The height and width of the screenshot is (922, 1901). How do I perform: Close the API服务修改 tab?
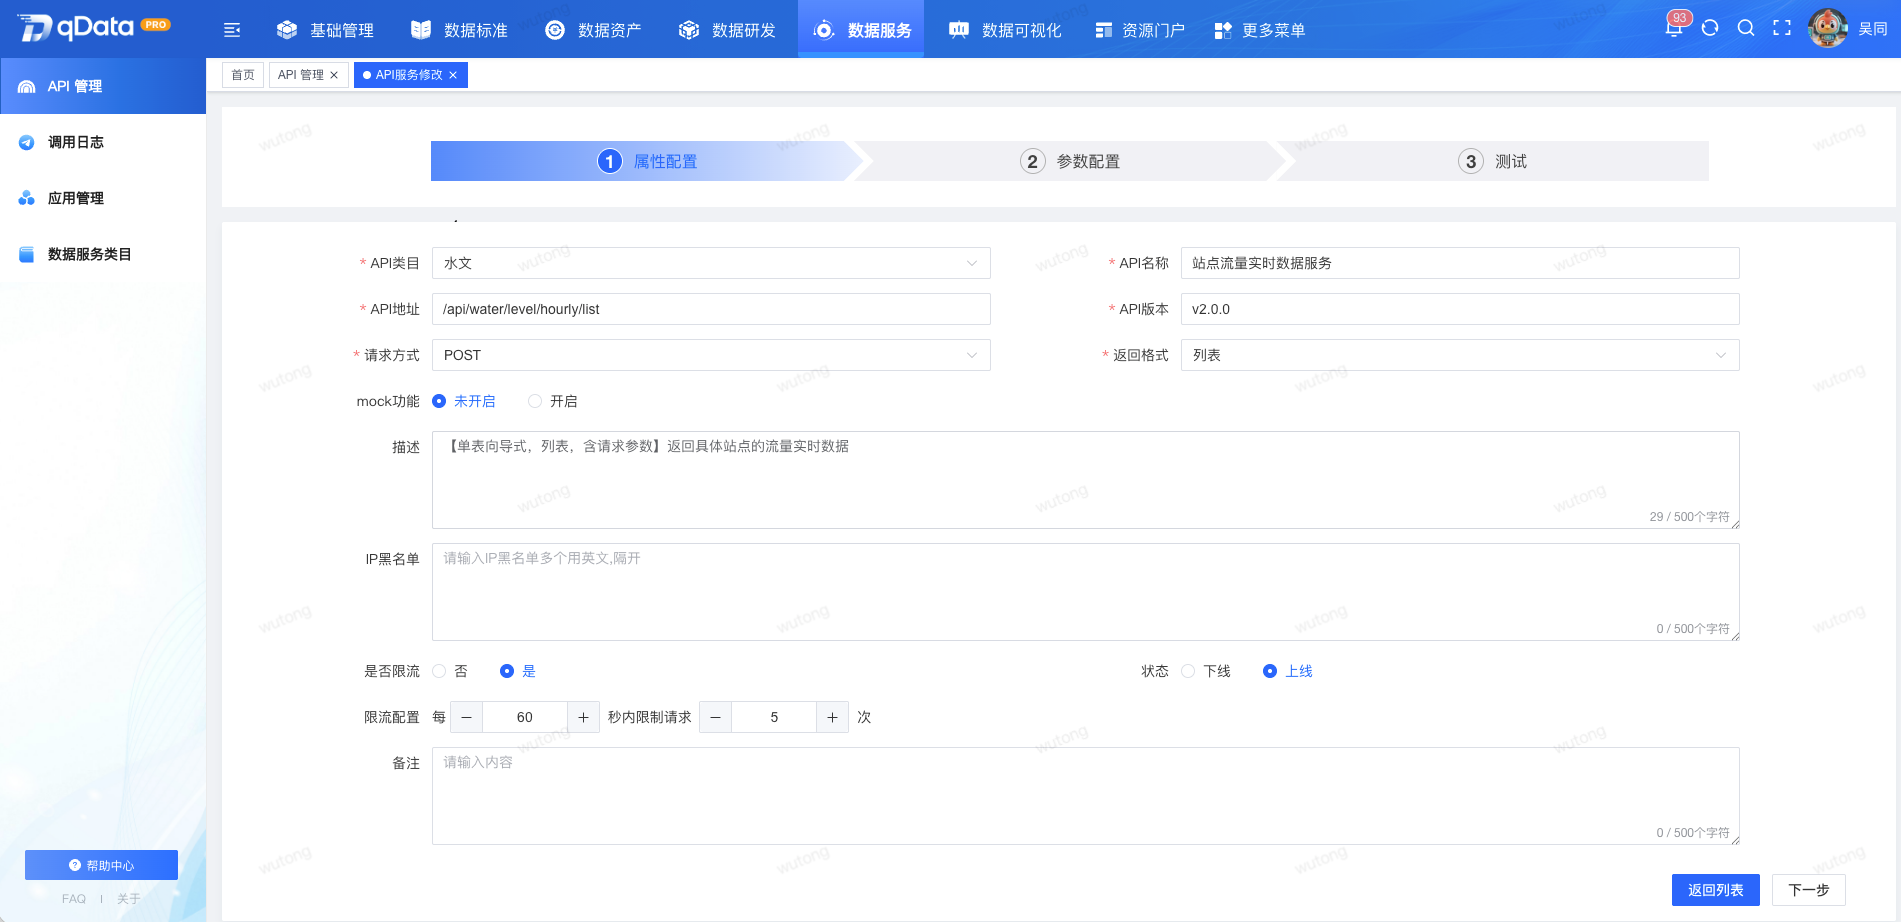[453, 75]
